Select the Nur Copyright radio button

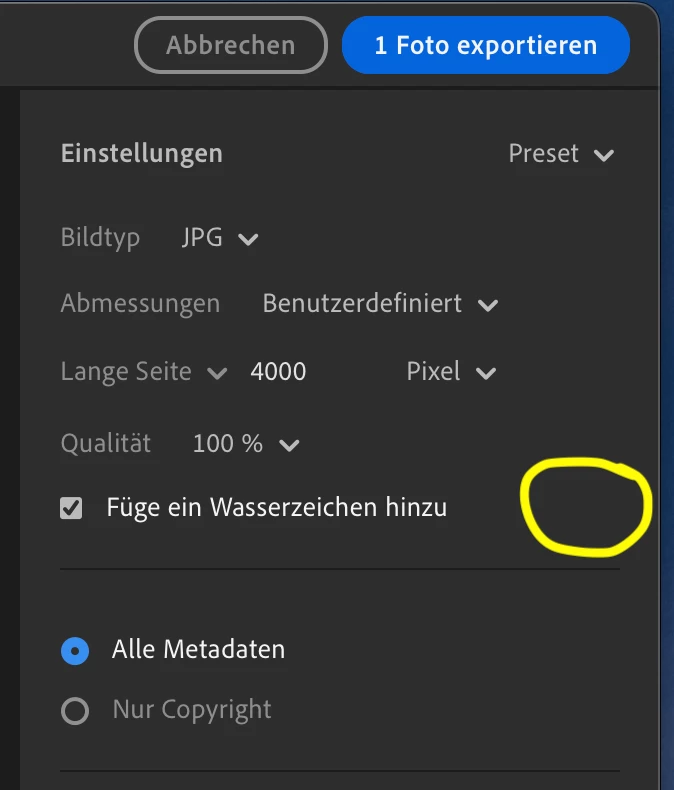(x=75, y=711)
